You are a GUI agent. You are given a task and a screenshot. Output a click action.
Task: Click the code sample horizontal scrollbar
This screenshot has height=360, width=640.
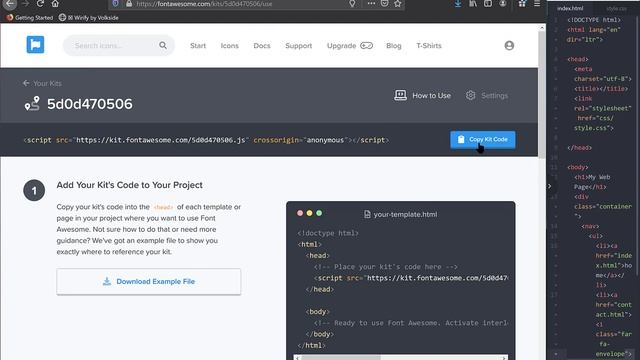click(x=341, y=358)
